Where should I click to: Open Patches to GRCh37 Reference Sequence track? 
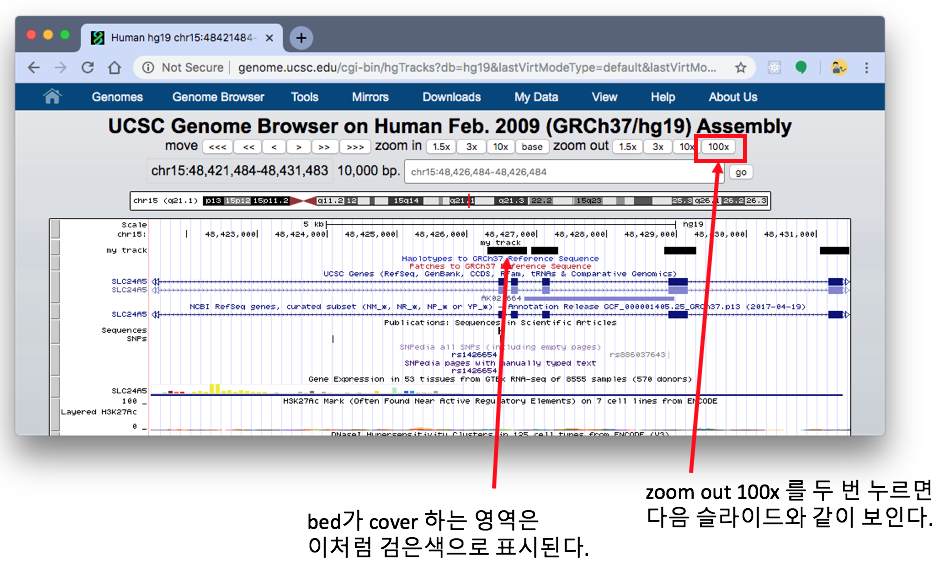click(500, 266)
